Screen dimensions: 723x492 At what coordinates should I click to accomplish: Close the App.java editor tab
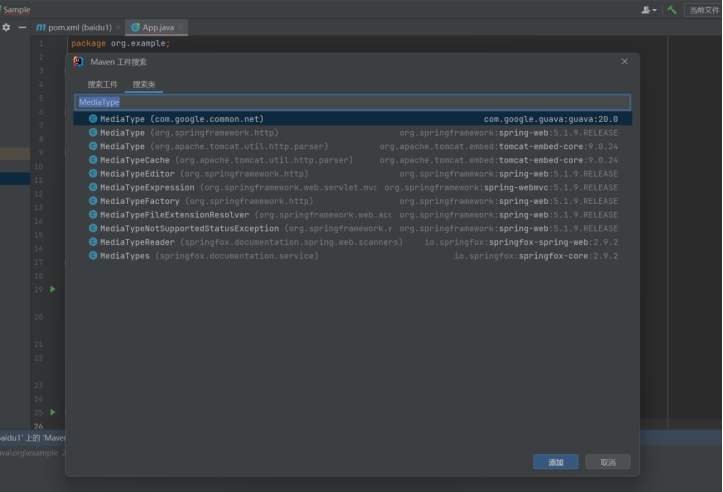(x=180, y=28)
